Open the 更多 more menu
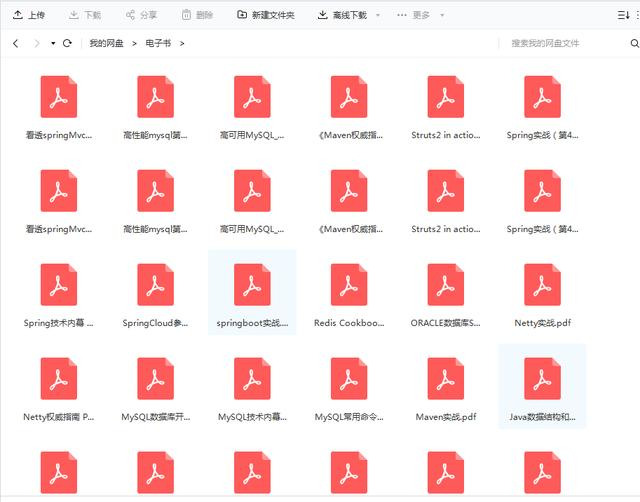640x502 pixels. (413, 15)
